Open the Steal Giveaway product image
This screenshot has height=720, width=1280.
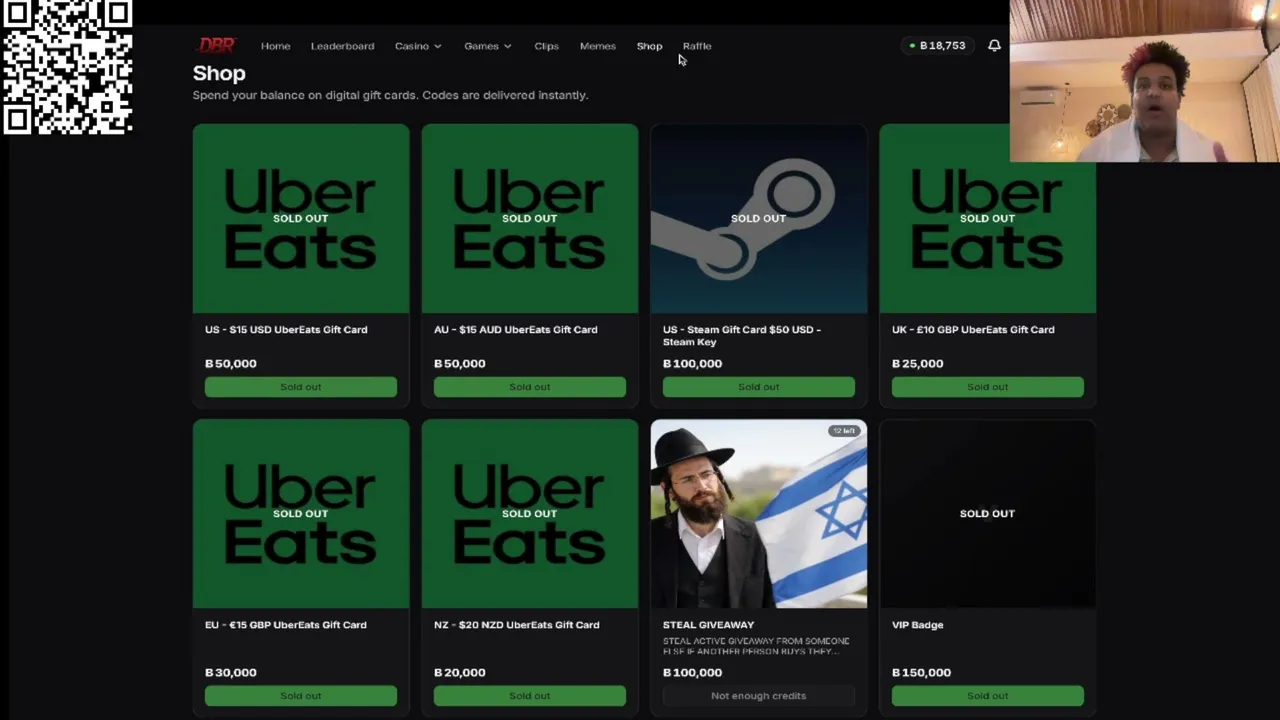[x=759, y=513]
